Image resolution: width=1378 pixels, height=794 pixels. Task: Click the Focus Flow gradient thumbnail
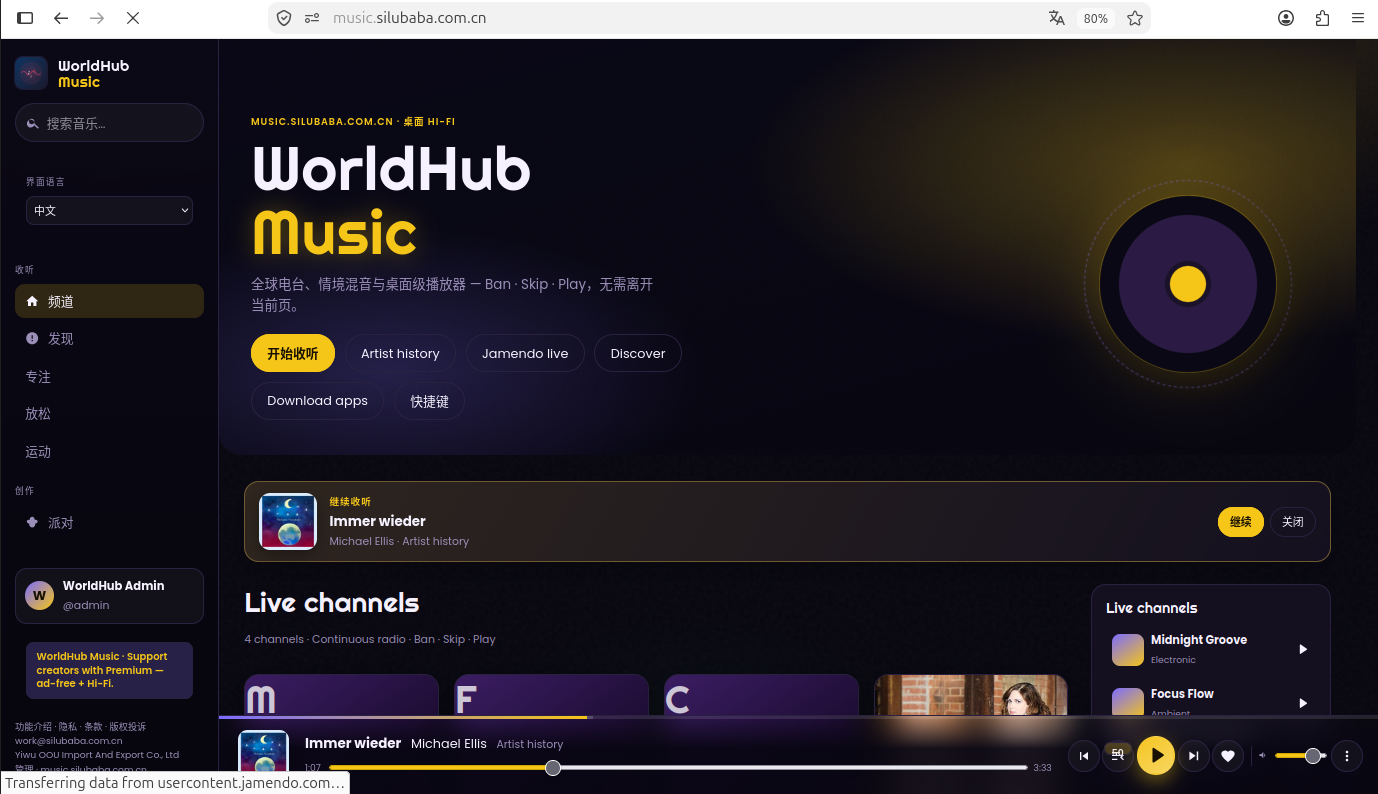(x=1128, y=702)
